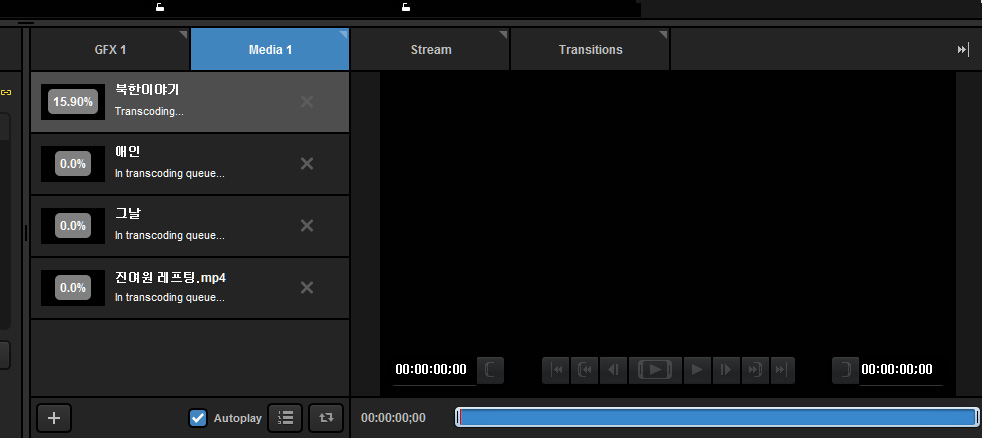Image resolution: width=982 pixels, height=438 pixels.
Task: Expand the Transitions tab corner menu
Action: 663,34
